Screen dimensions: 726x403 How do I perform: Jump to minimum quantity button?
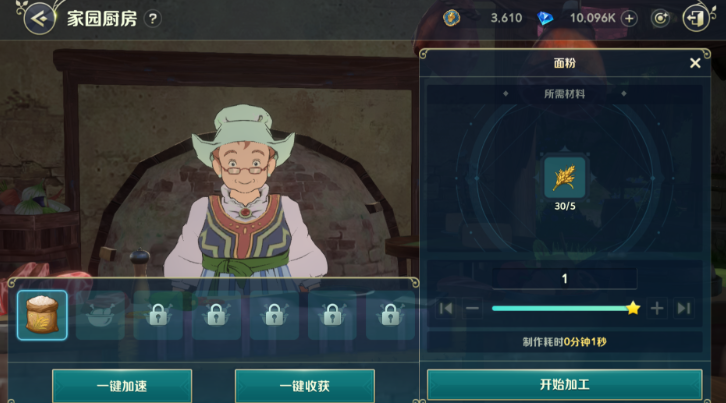click(446, 309)
